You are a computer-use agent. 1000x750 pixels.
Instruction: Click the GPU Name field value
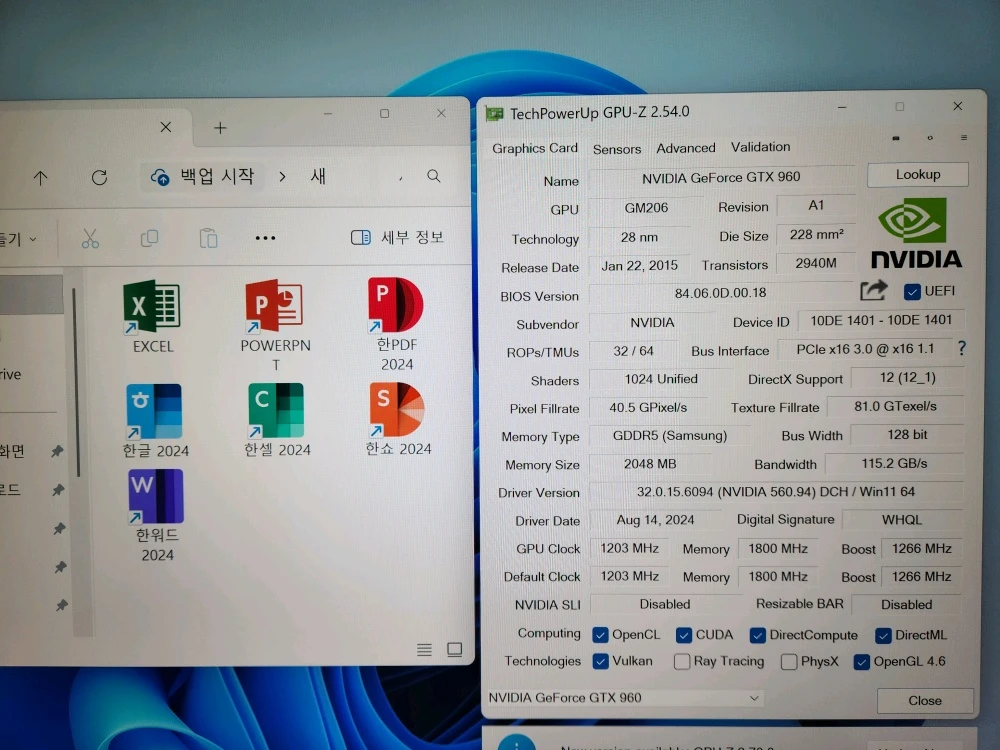click(x=721, y=177)
